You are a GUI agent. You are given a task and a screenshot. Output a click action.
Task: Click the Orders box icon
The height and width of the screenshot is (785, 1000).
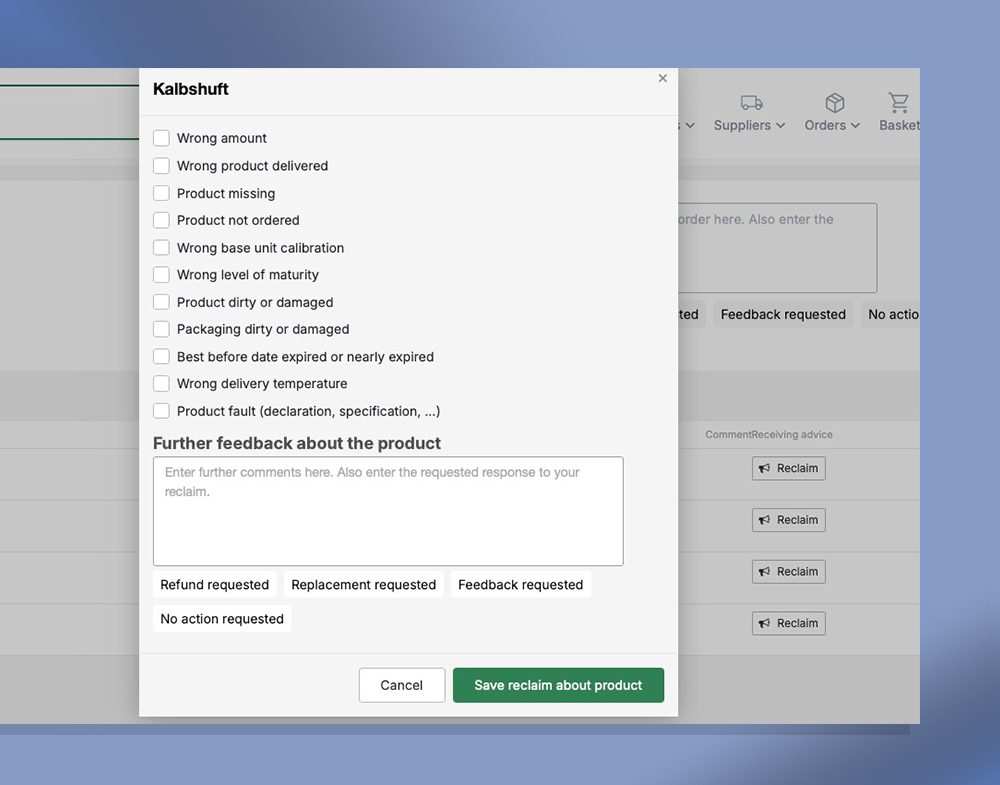[834, 103]
